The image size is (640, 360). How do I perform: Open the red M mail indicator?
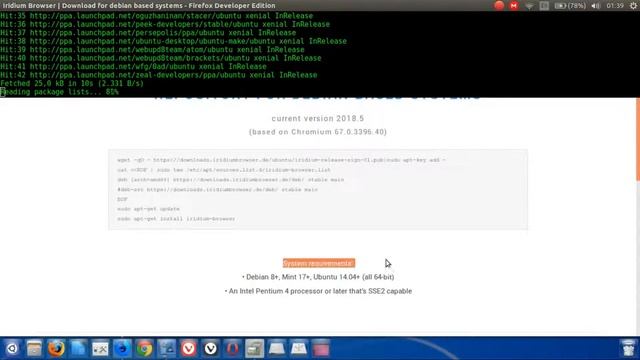click(514, 5)
